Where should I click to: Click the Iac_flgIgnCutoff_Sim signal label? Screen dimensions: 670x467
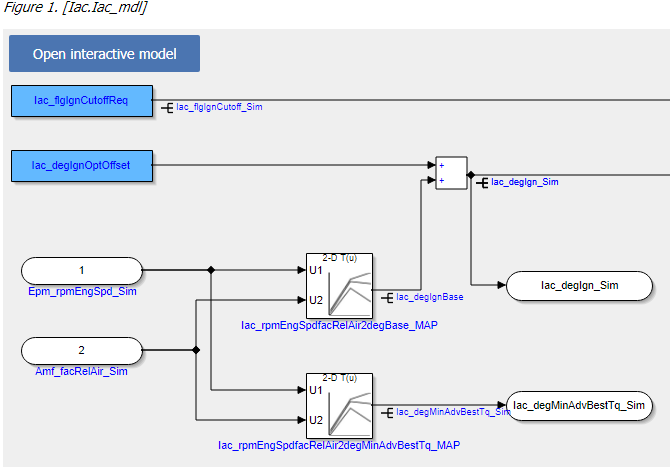219,106
